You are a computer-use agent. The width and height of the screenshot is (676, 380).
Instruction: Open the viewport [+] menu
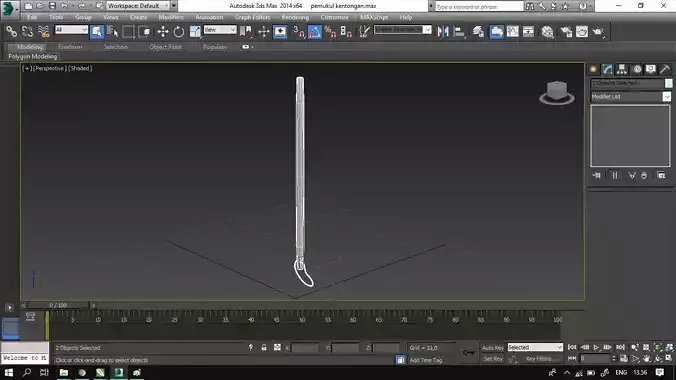[x=27, y=68]
